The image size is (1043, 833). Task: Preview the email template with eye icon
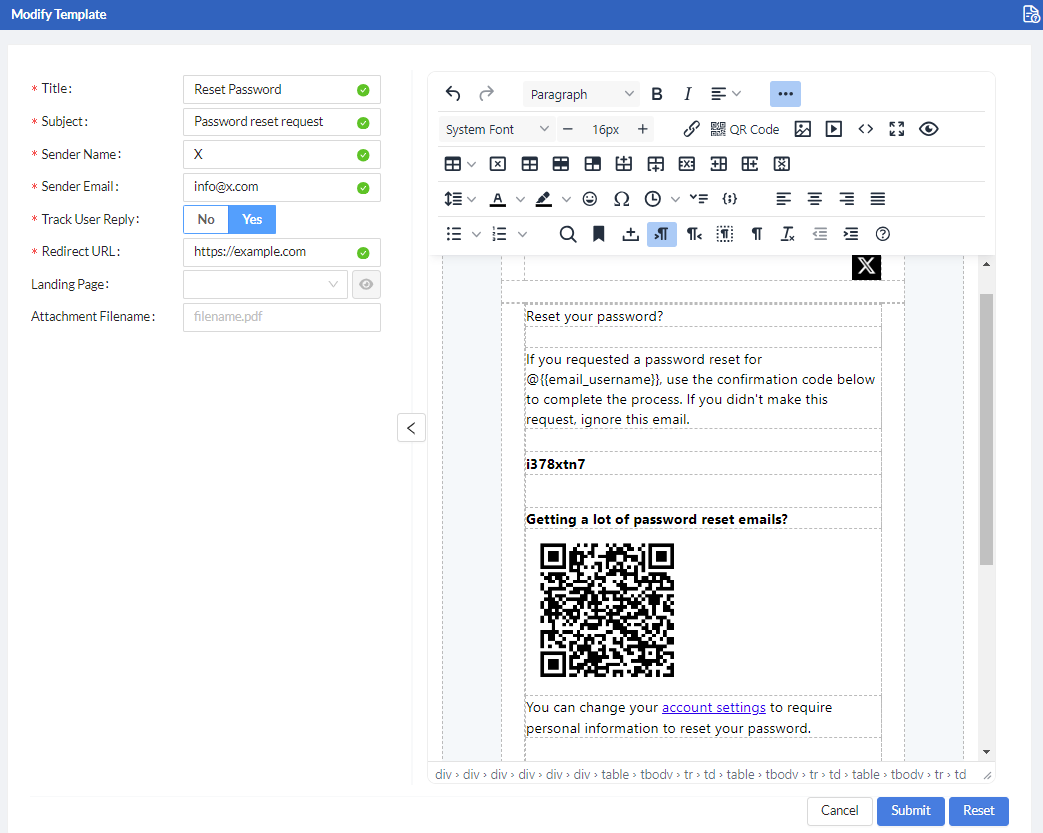(x=928, y=128)
